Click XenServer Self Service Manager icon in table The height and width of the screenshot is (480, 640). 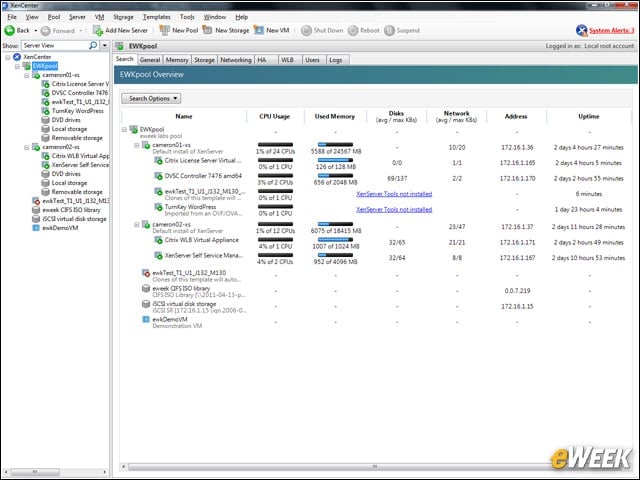click(x=158, y=256)
